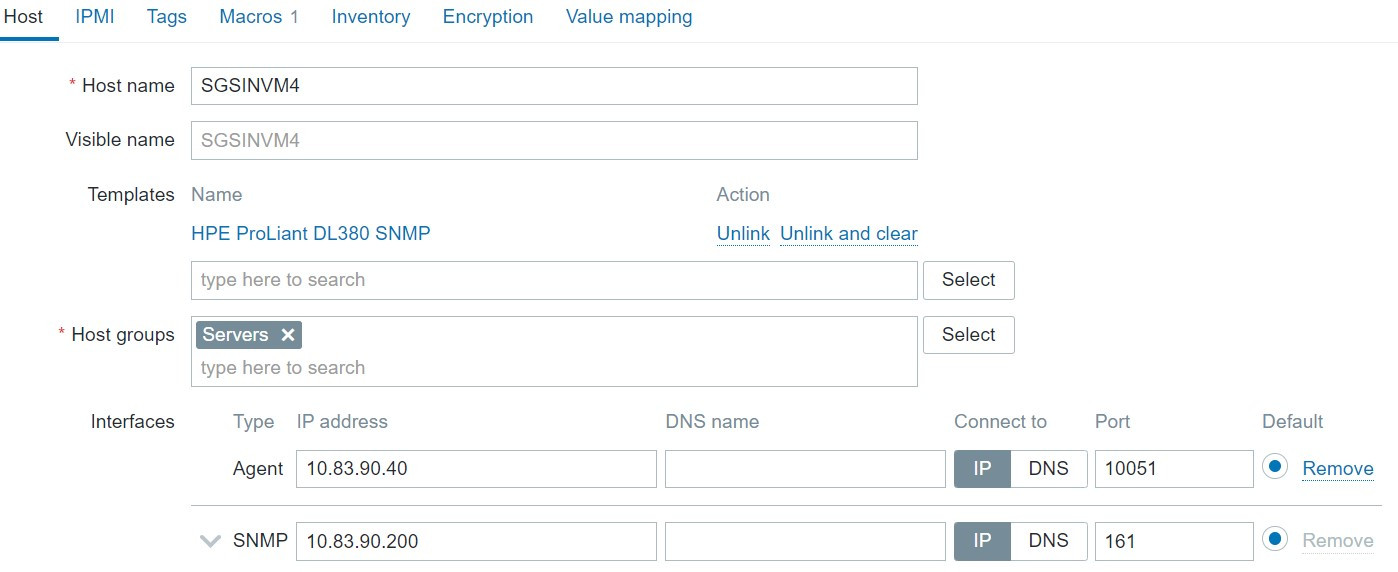Open the Inventory tab
The height and width of the screenshot is (572, 1398).
[371, 17]
